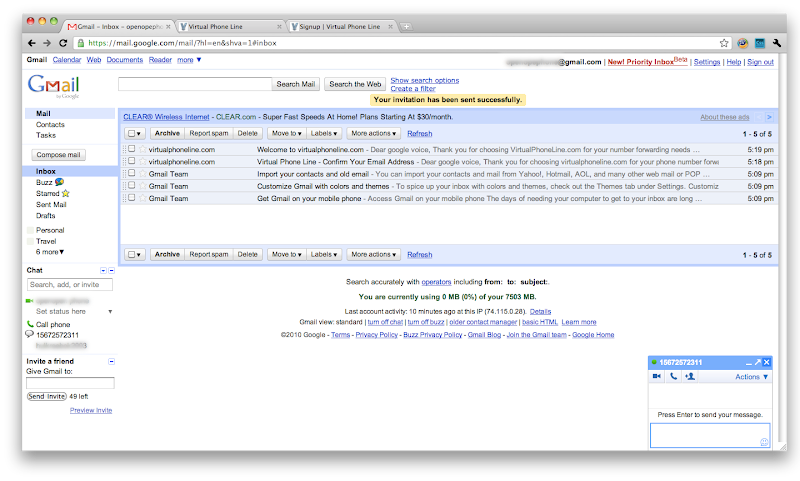Expand the 6 more labels list
The image size is (800, 481).
[x=50, y=251]
